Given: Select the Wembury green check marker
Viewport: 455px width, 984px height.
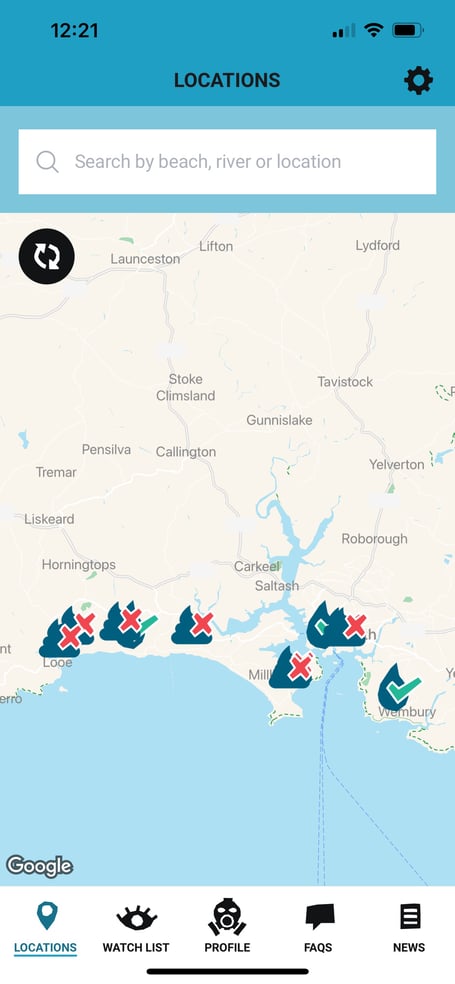Looking at the screenshot, I should [399, 687].
